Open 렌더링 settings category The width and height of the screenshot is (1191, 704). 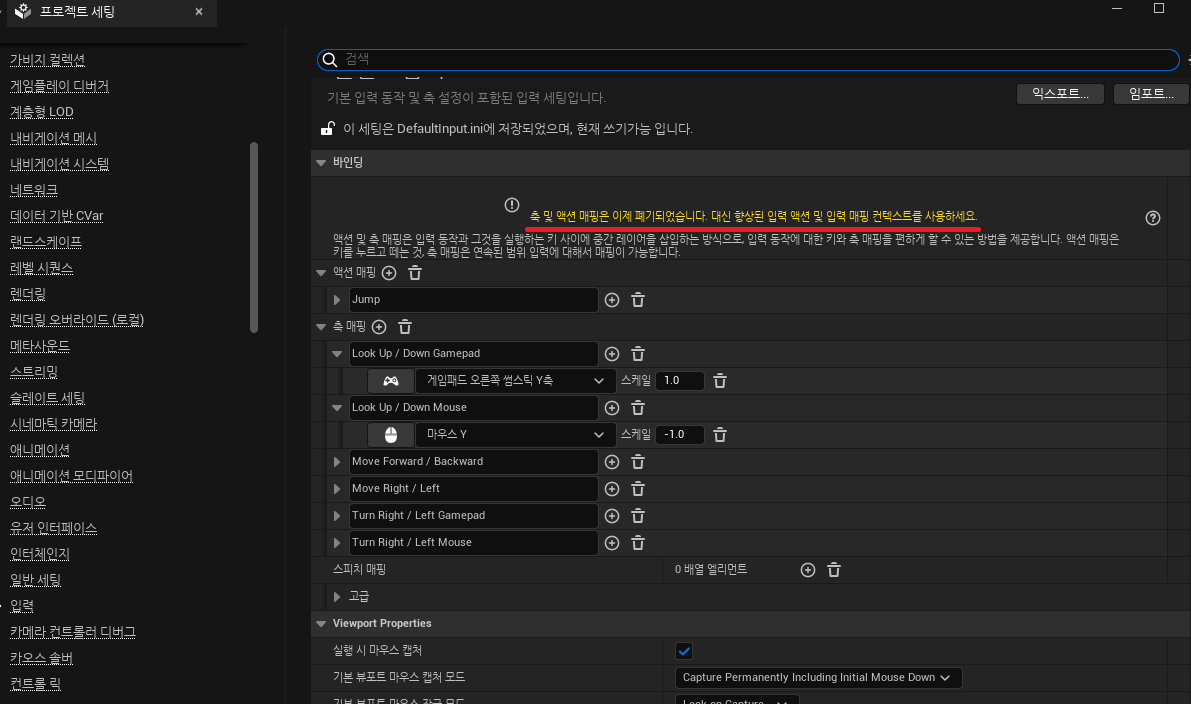[27, 294]
